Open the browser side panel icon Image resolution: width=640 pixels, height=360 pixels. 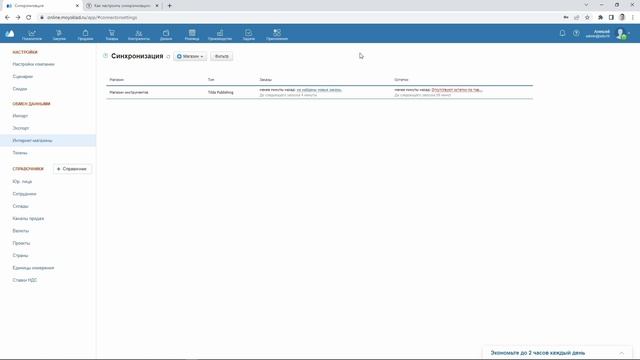[611, 18]
